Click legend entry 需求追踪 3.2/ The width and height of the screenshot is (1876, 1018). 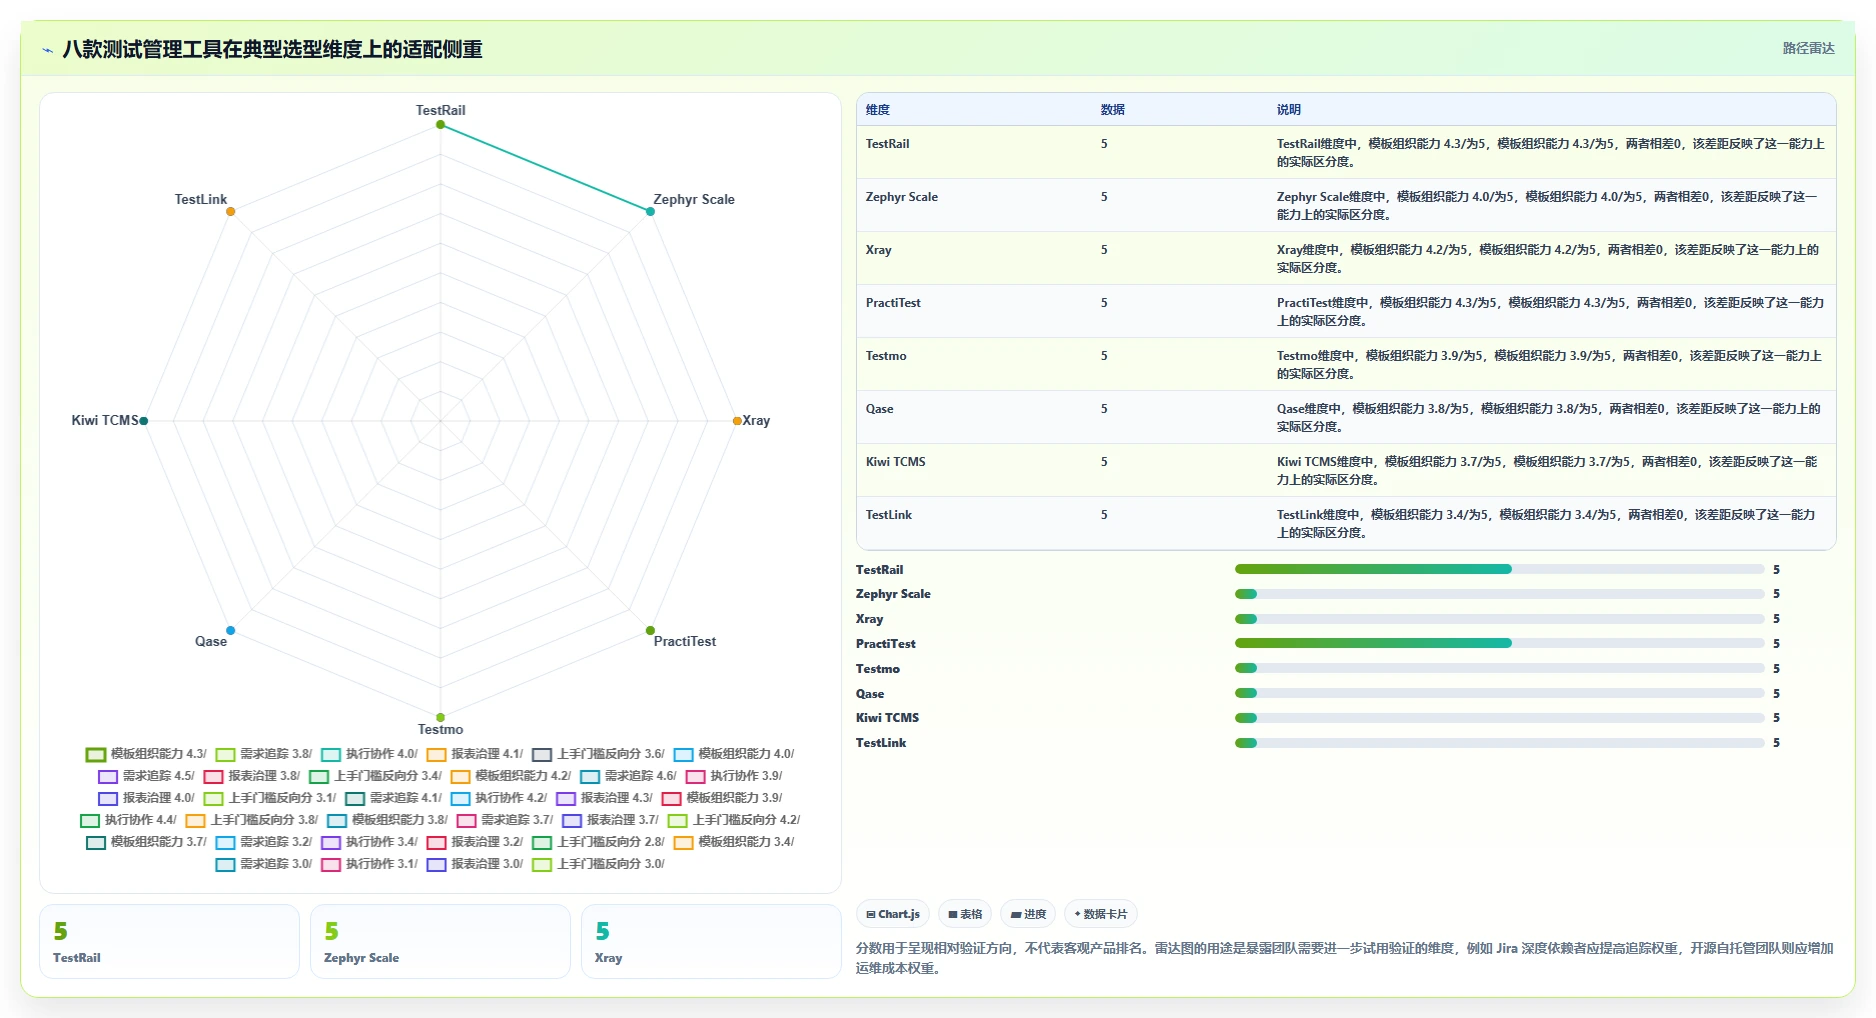pyautogui.click(x=264, y=842)
